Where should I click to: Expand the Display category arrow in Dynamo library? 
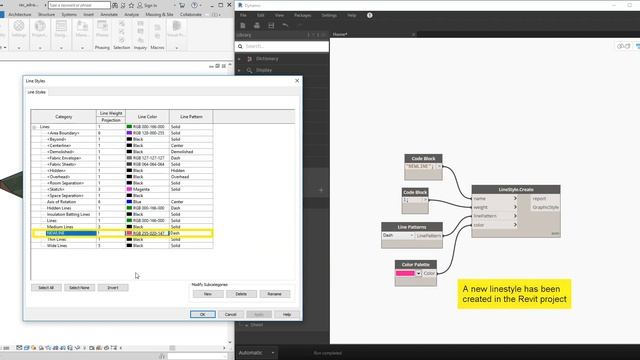click(x=239, y=70)
